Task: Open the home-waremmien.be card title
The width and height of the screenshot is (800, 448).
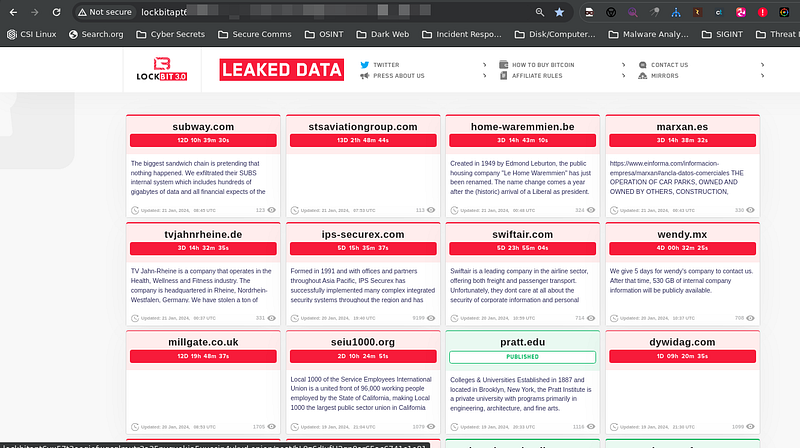Action: (x=522, y=127)
